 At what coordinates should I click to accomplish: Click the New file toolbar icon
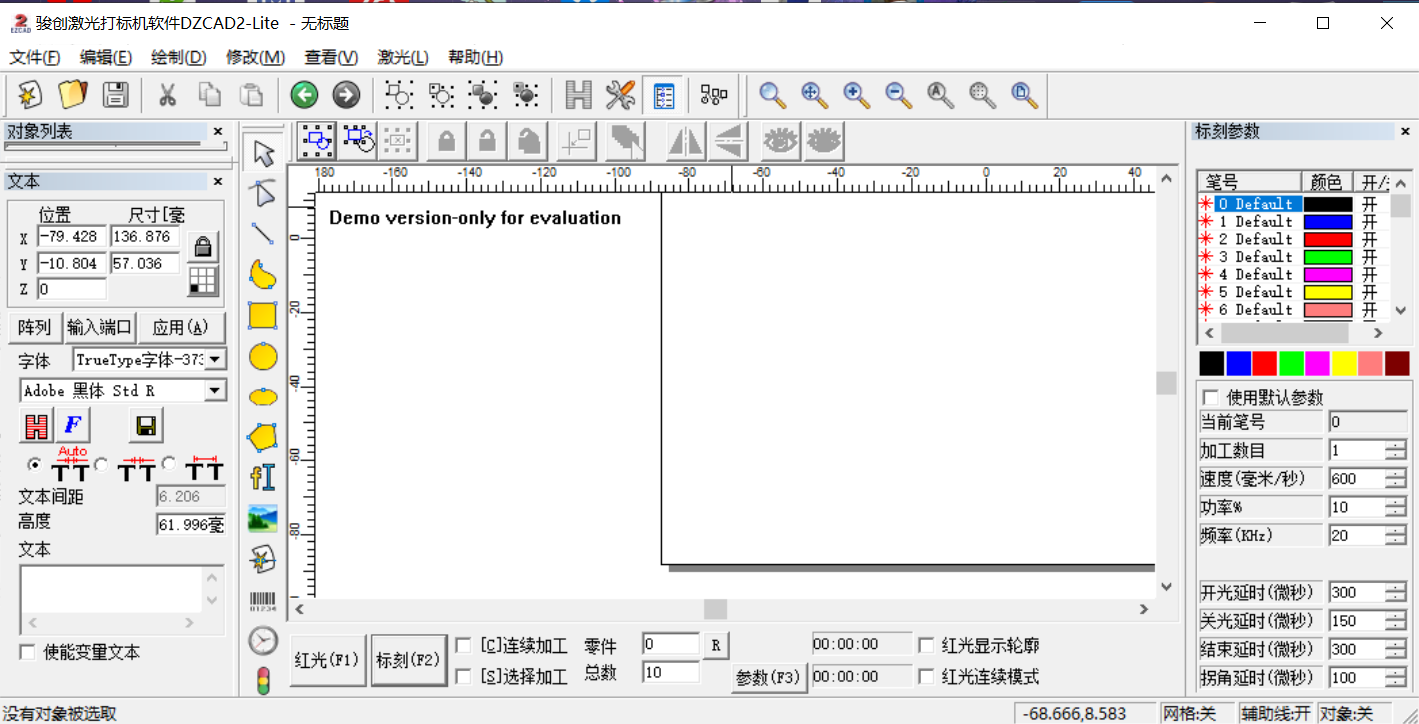(30, 95)
